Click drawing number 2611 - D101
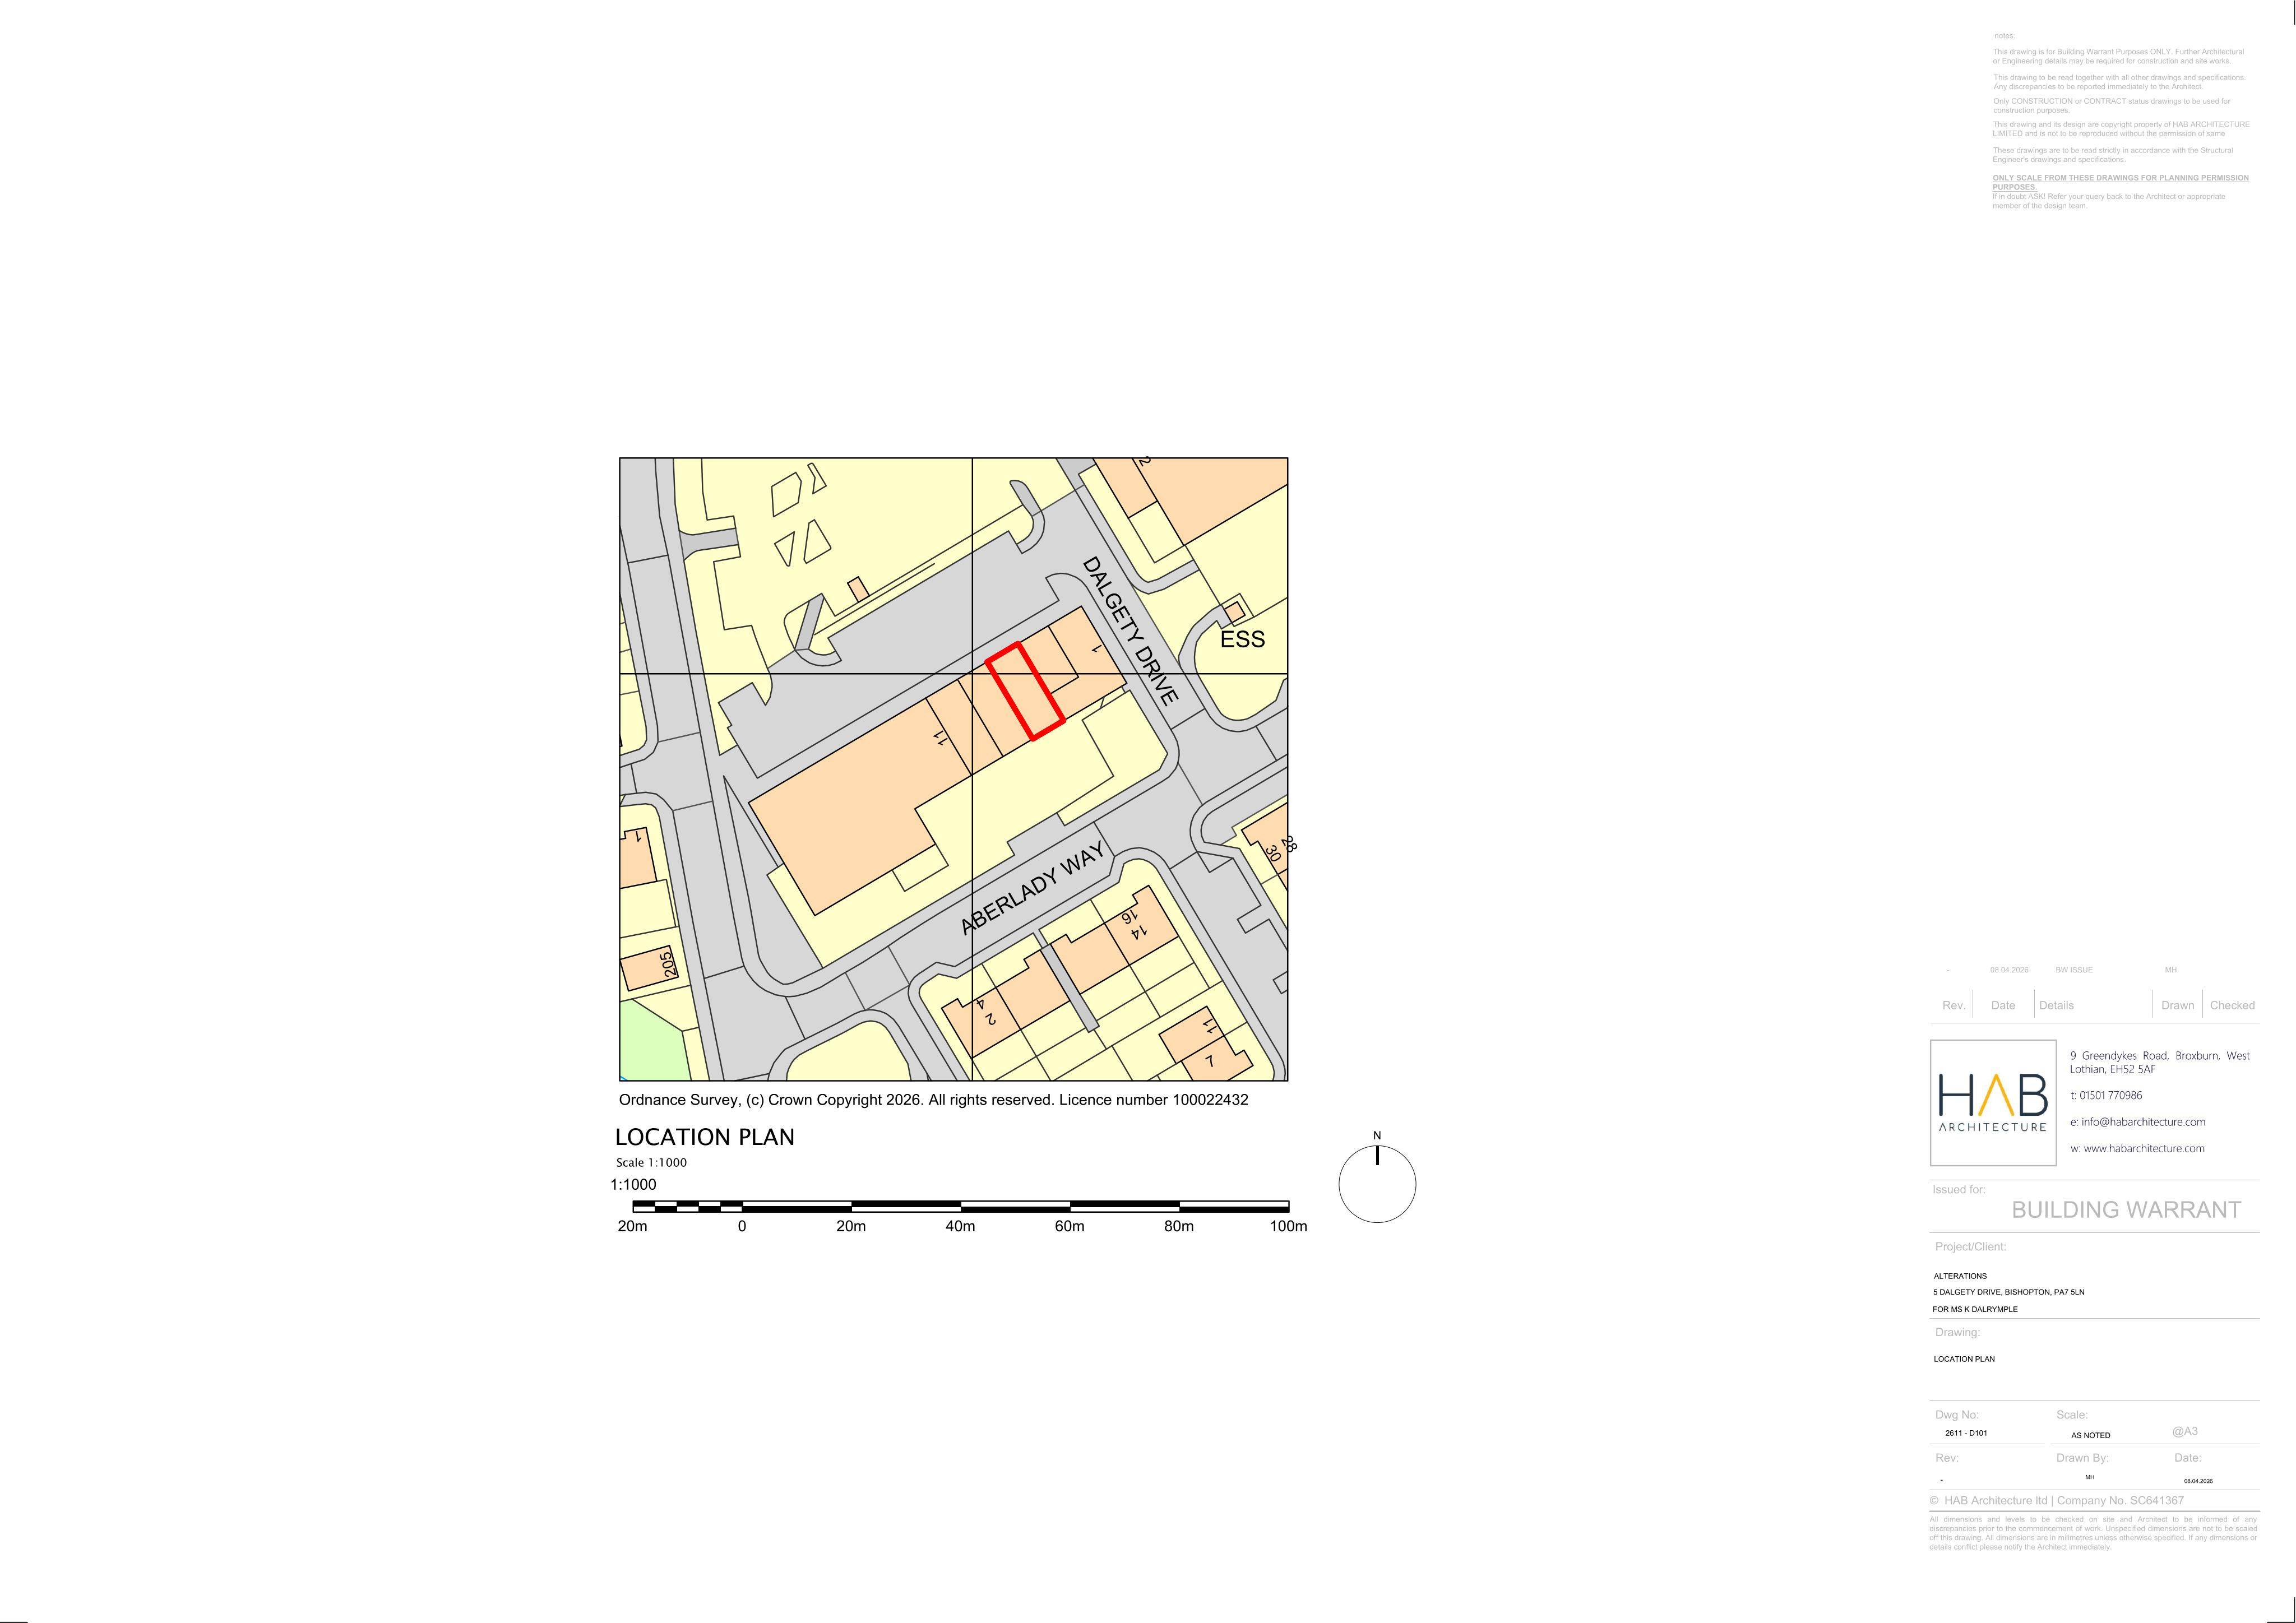 coord(1966,1433)
